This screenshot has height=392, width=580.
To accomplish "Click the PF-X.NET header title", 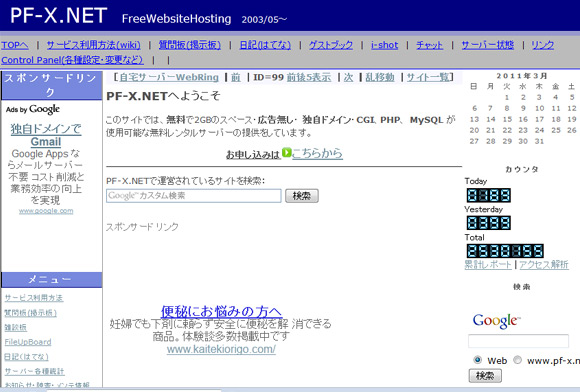I will [58, 16].
